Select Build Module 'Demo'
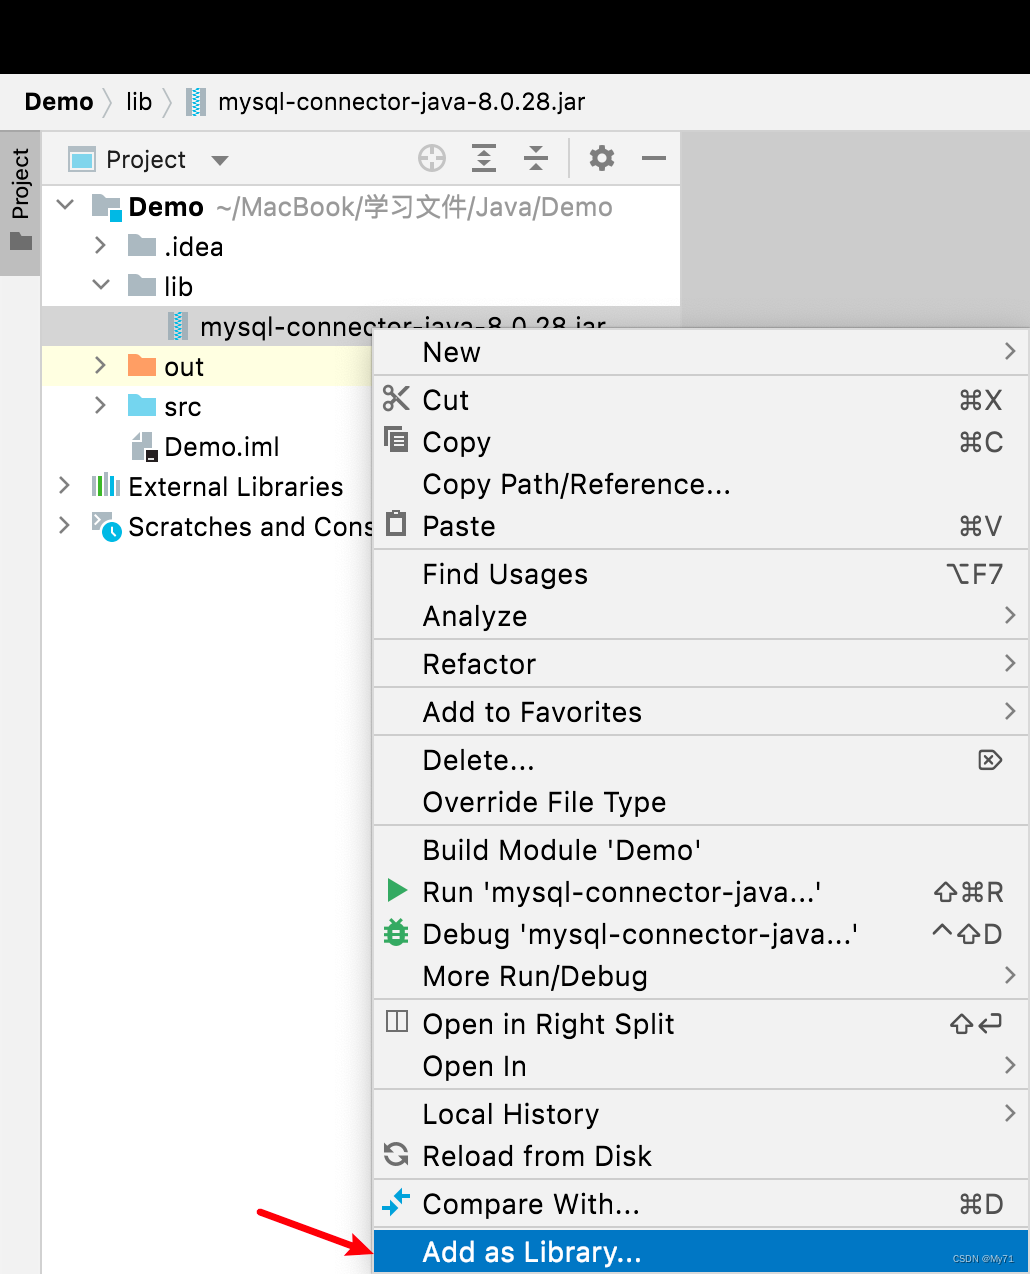This screenshot has height=1274, width=1030. pyautogui.click(x=701, y=850)
